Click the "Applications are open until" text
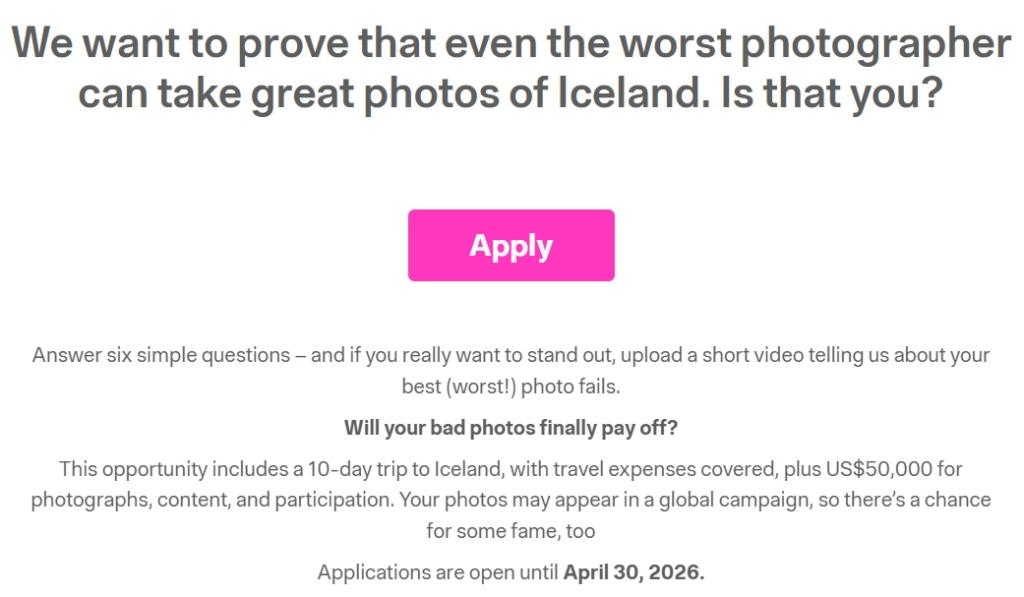The height and width of the screenshot is (597, 1024). [438, 573]
